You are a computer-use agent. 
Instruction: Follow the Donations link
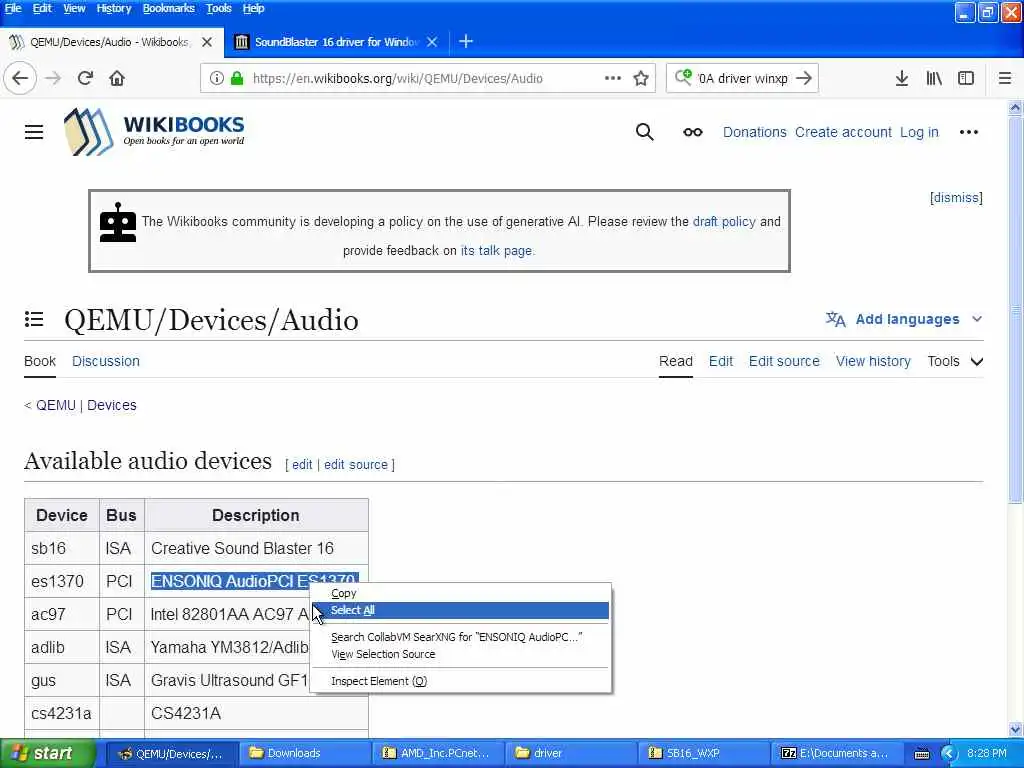pyautogui.click(x=754, y=132)
